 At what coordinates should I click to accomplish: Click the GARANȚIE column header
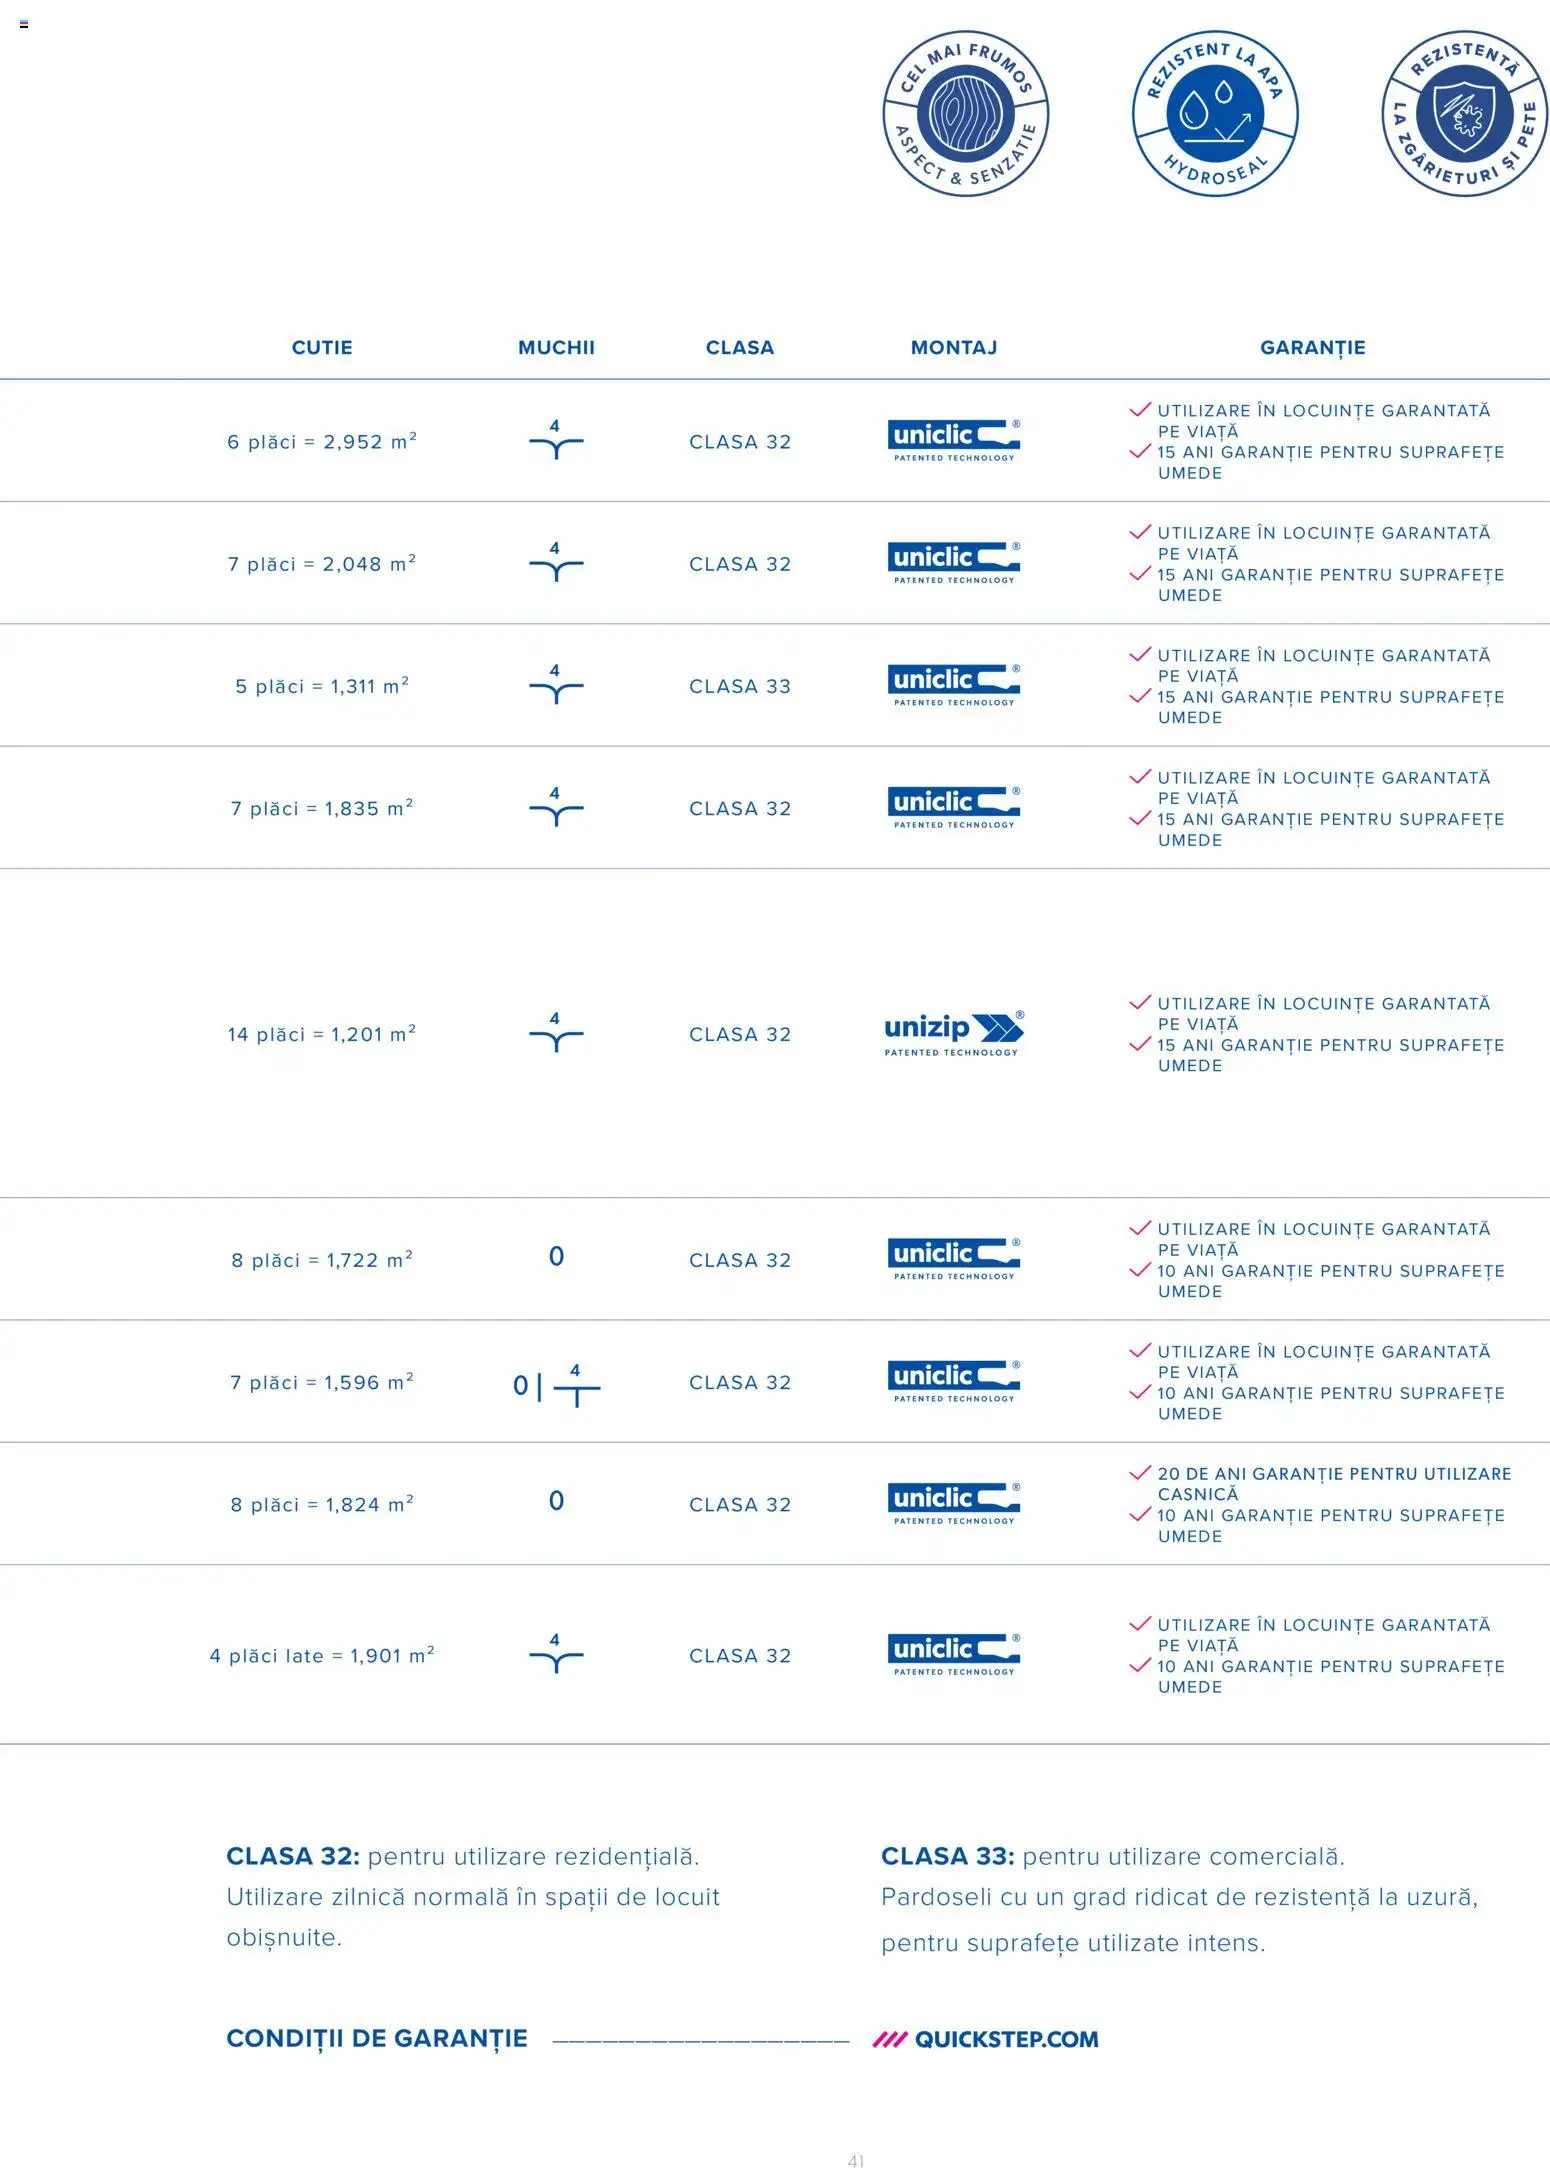(x=1312, y=348)
